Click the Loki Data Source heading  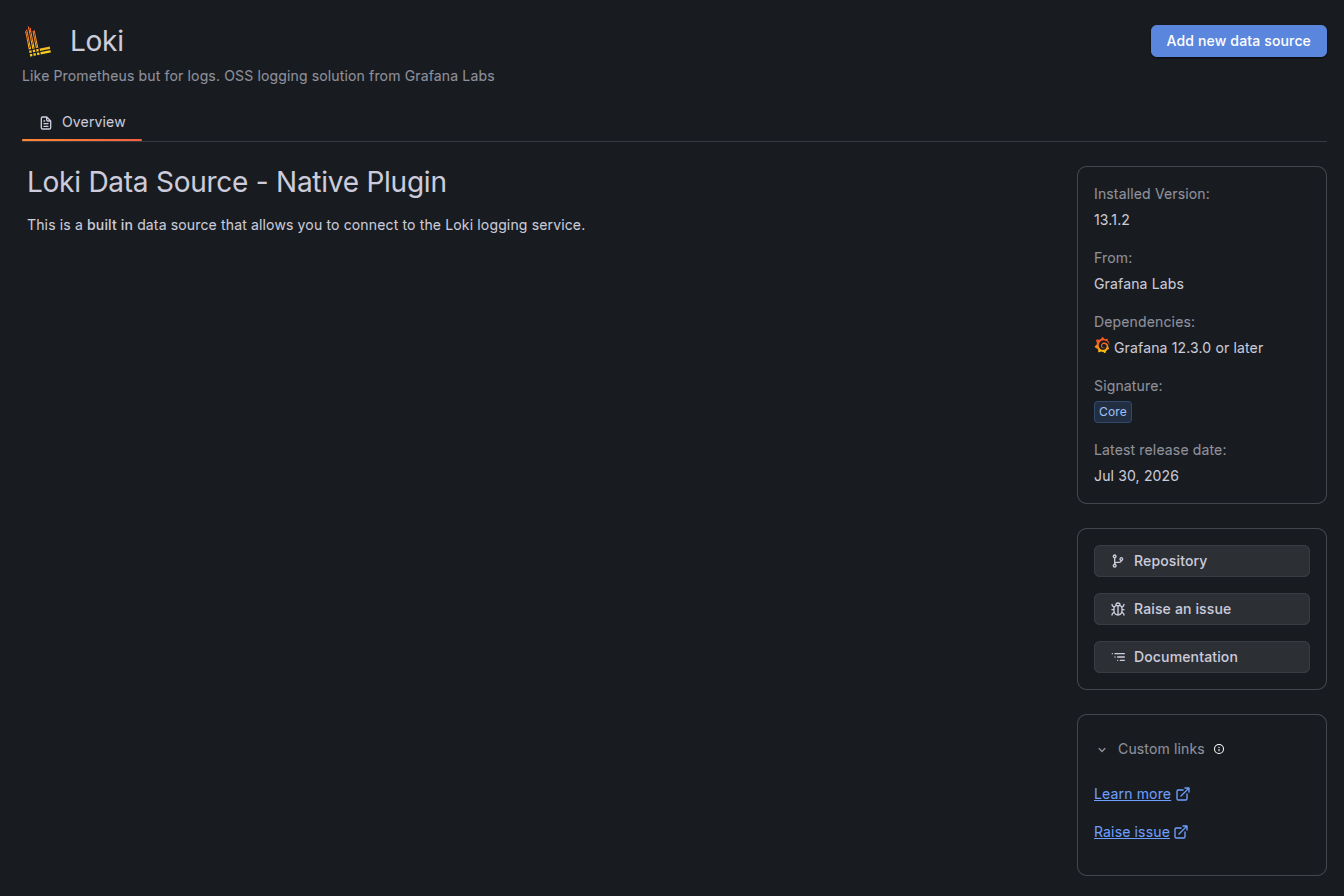[x=237, y=182]
